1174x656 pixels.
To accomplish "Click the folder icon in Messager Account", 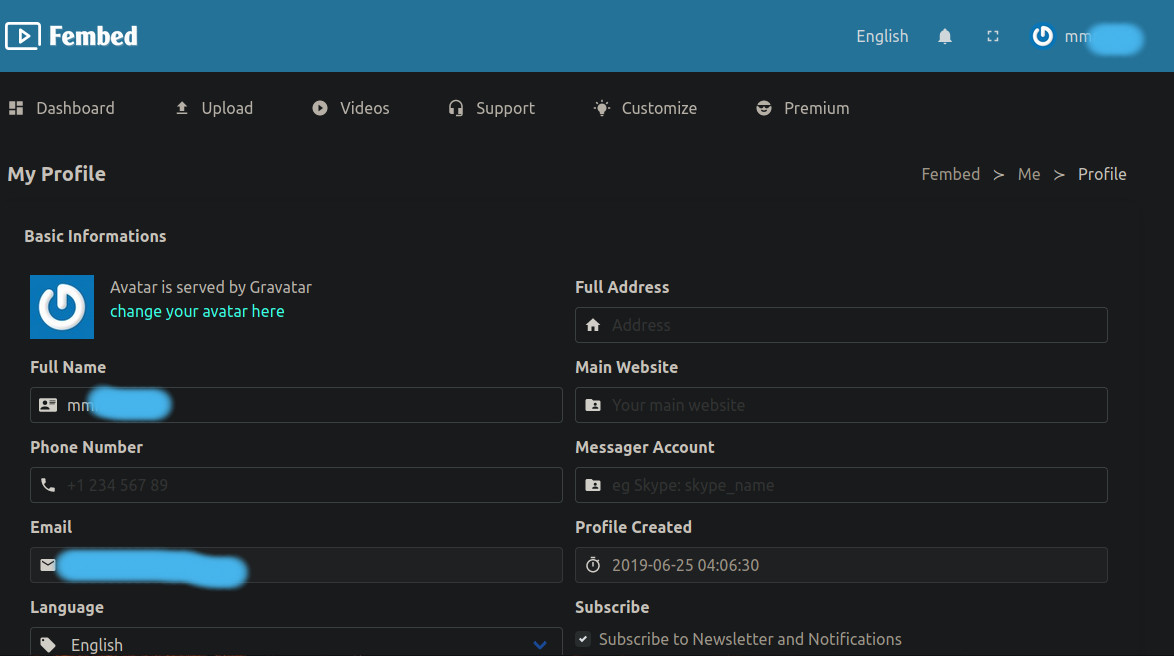I will (x=593, y=485).
